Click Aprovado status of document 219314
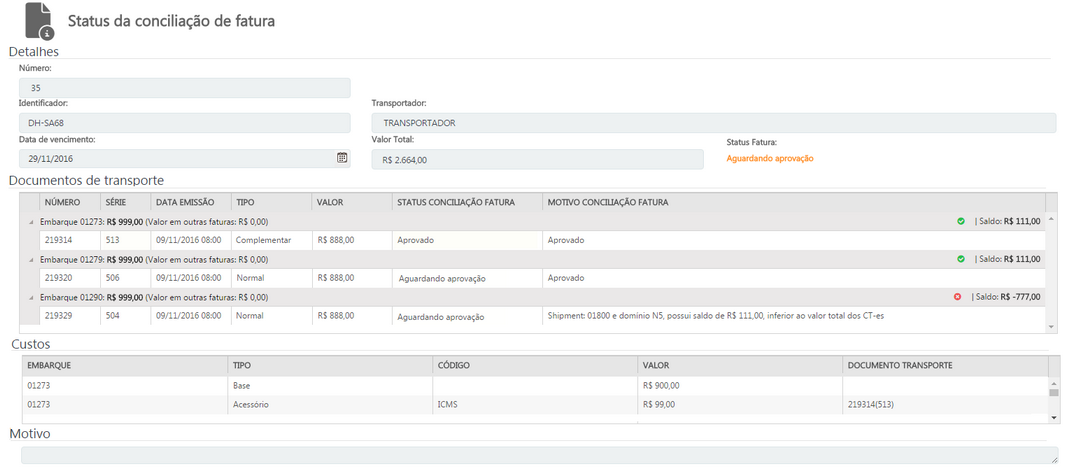The image size is (1065, 467). [x=416, y=240]
